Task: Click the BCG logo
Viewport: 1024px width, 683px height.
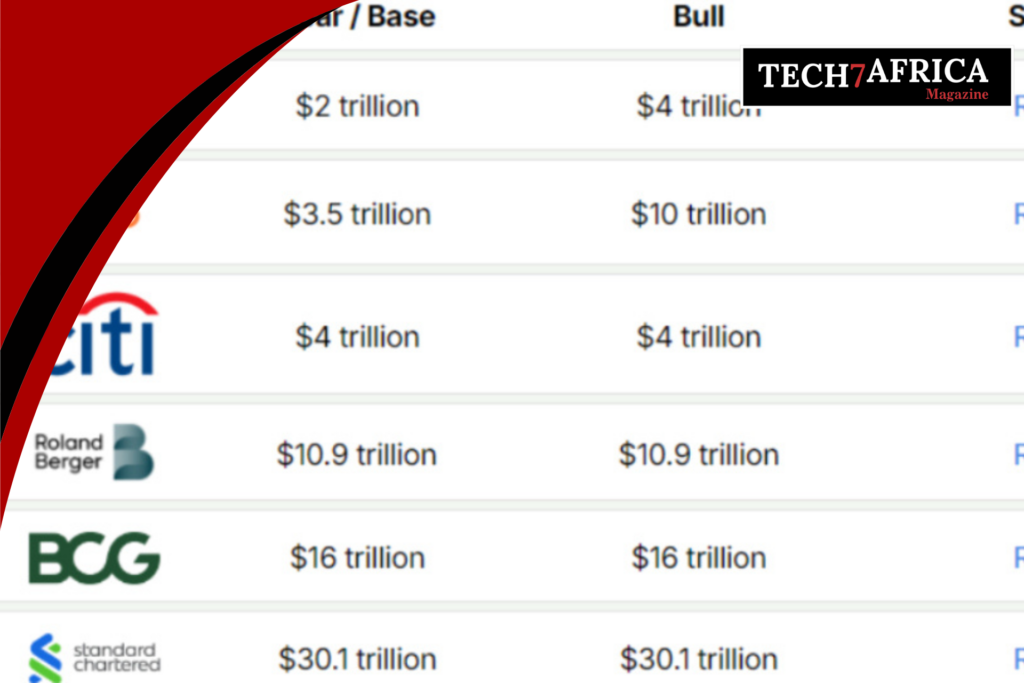Action: [x=94, y=557]
